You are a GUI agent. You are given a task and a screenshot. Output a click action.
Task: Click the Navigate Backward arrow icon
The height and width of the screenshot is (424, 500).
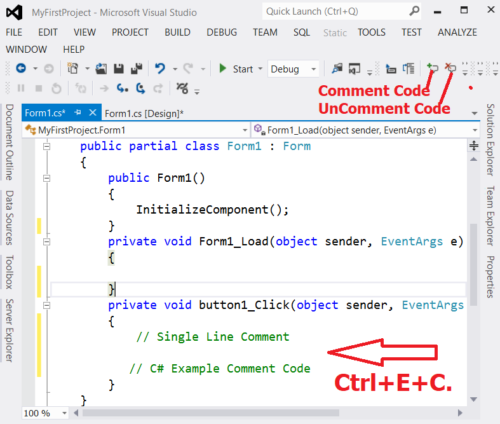(x=21, y=69)
